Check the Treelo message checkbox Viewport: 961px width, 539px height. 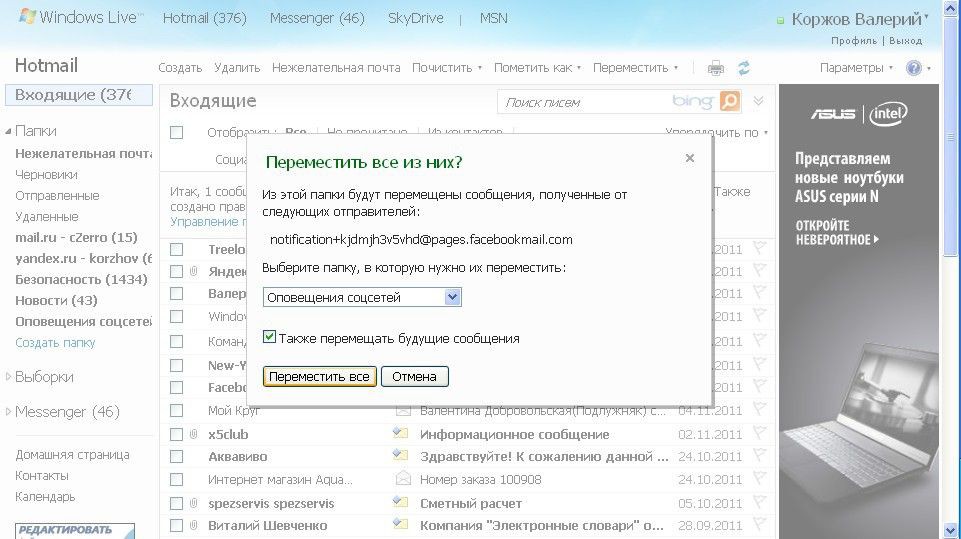[x=177, y=250]
